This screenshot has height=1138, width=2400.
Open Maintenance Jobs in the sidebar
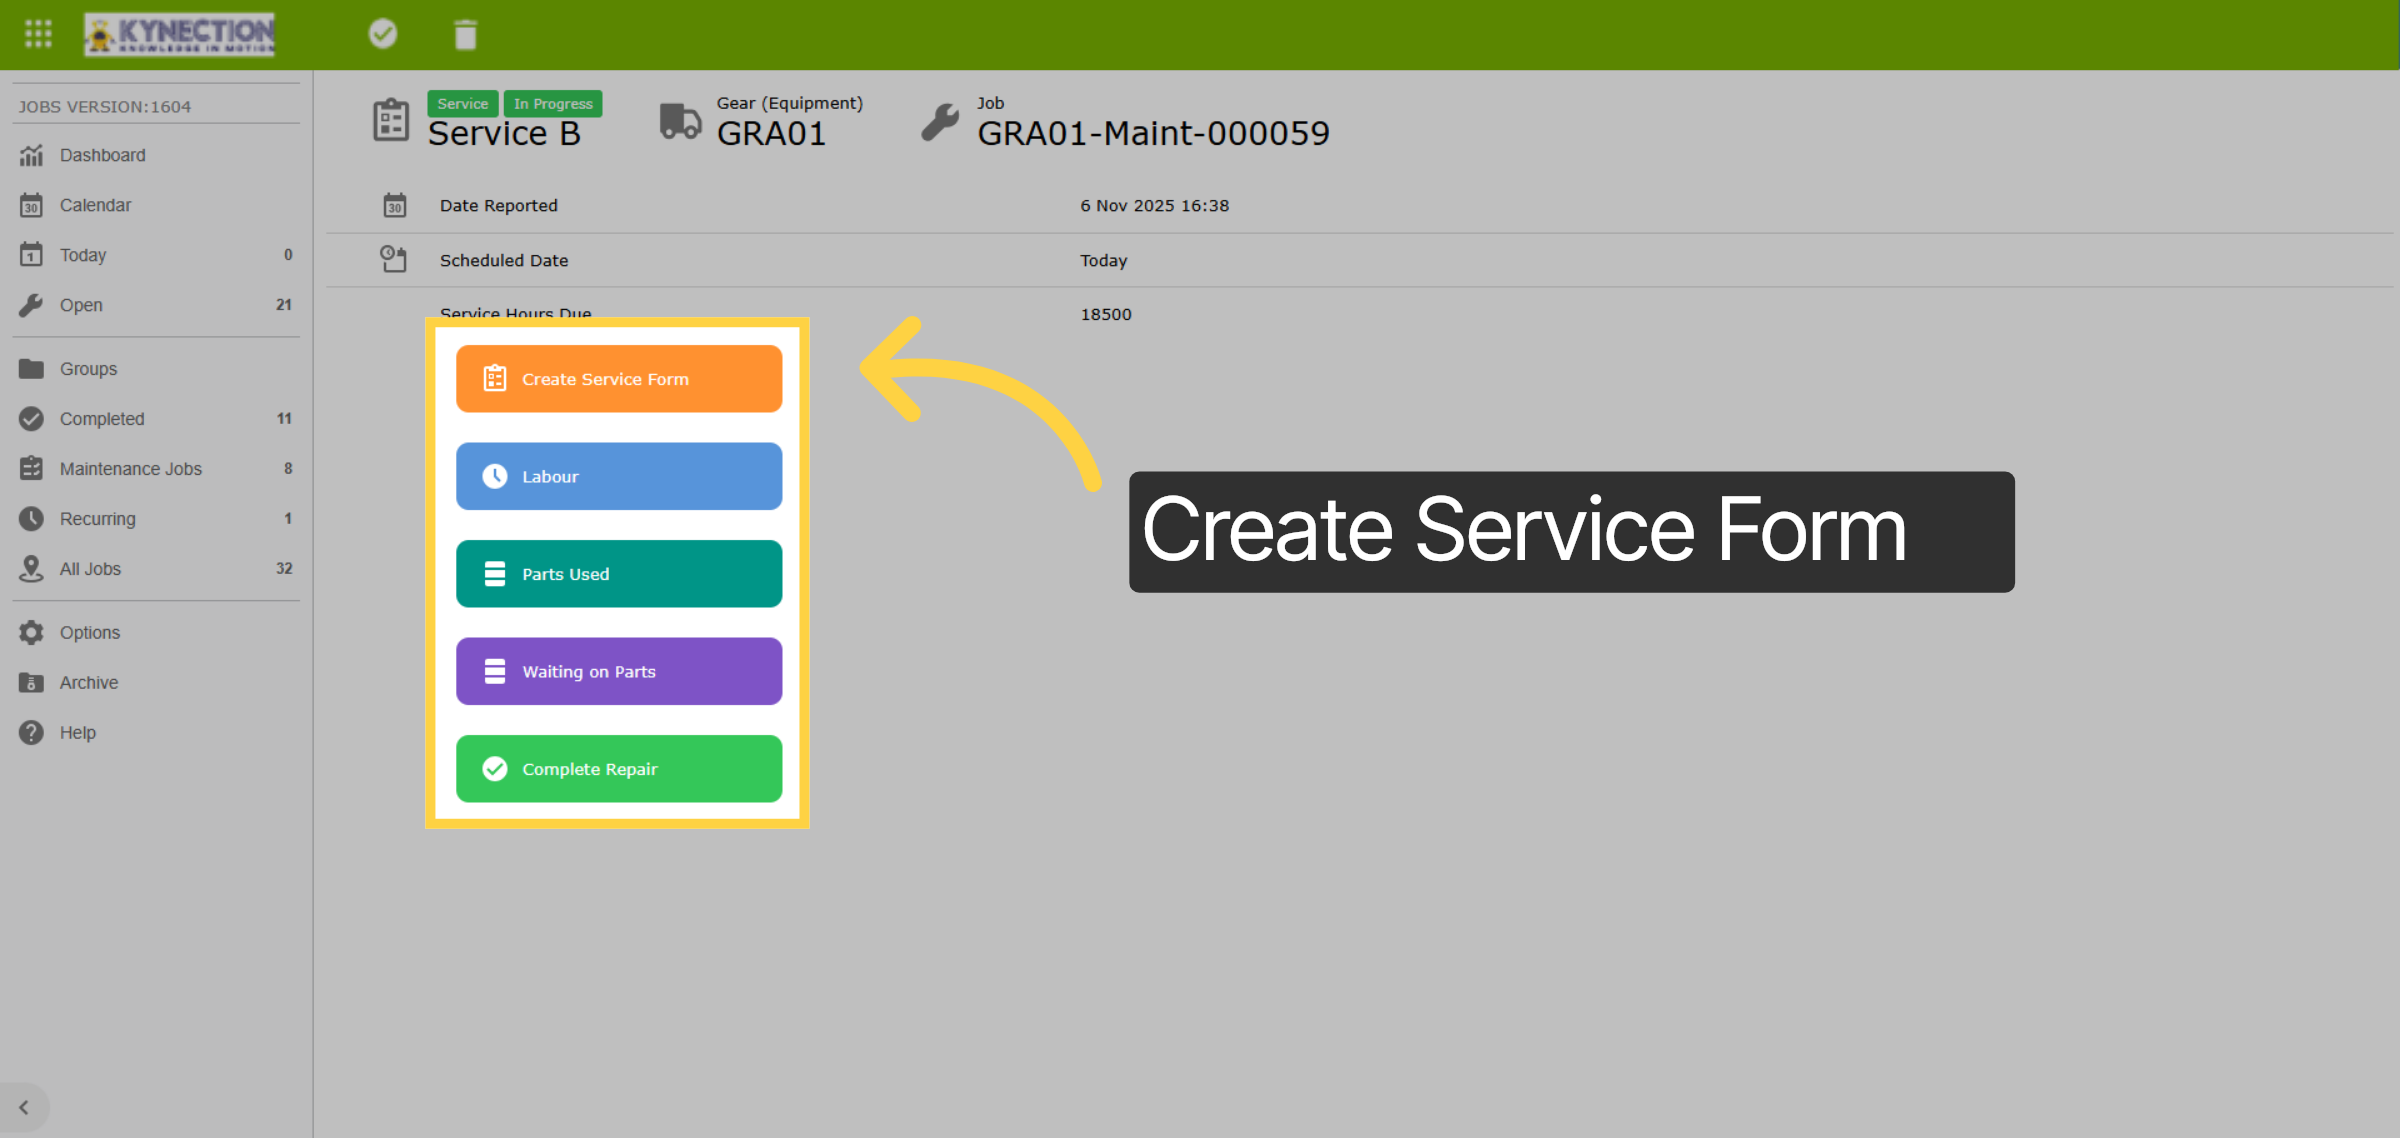click(156, 469)
